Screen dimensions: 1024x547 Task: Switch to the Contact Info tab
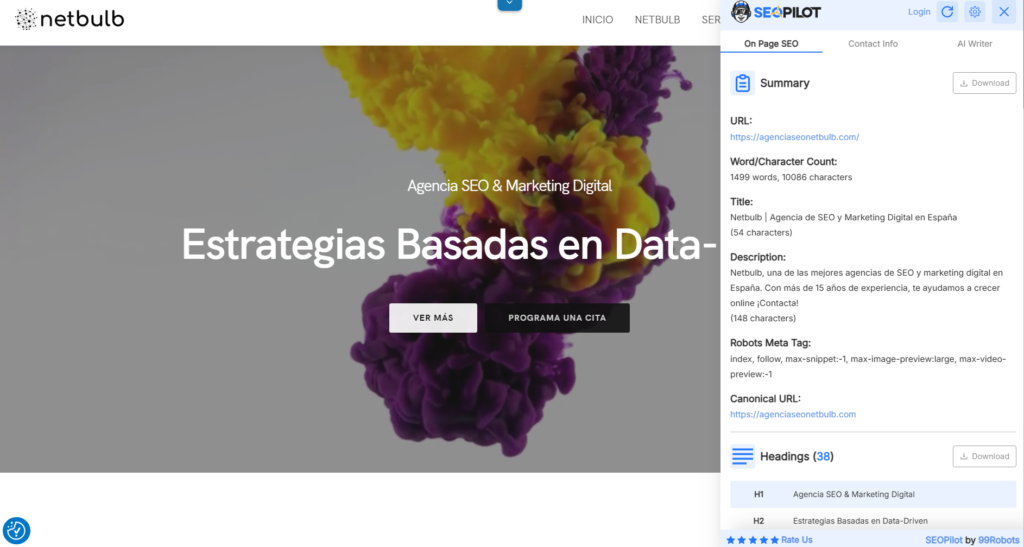[x=872, y=44]
